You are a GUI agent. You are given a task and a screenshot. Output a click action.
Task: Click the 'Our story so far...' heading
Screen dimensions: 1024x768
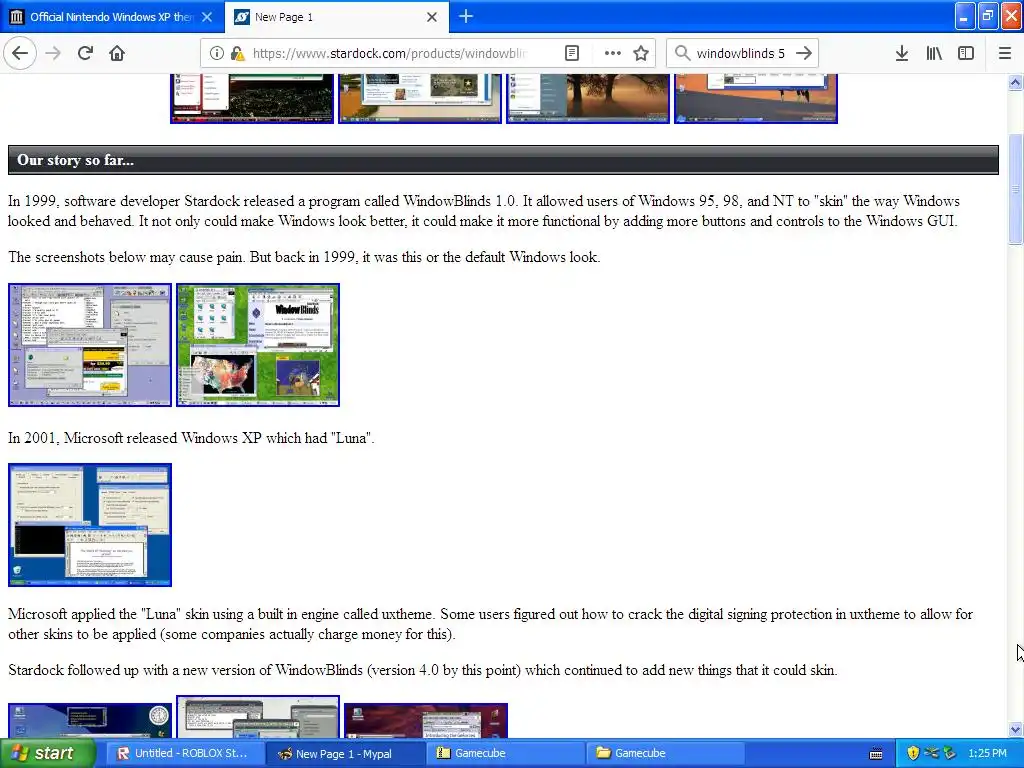point(75,160)
